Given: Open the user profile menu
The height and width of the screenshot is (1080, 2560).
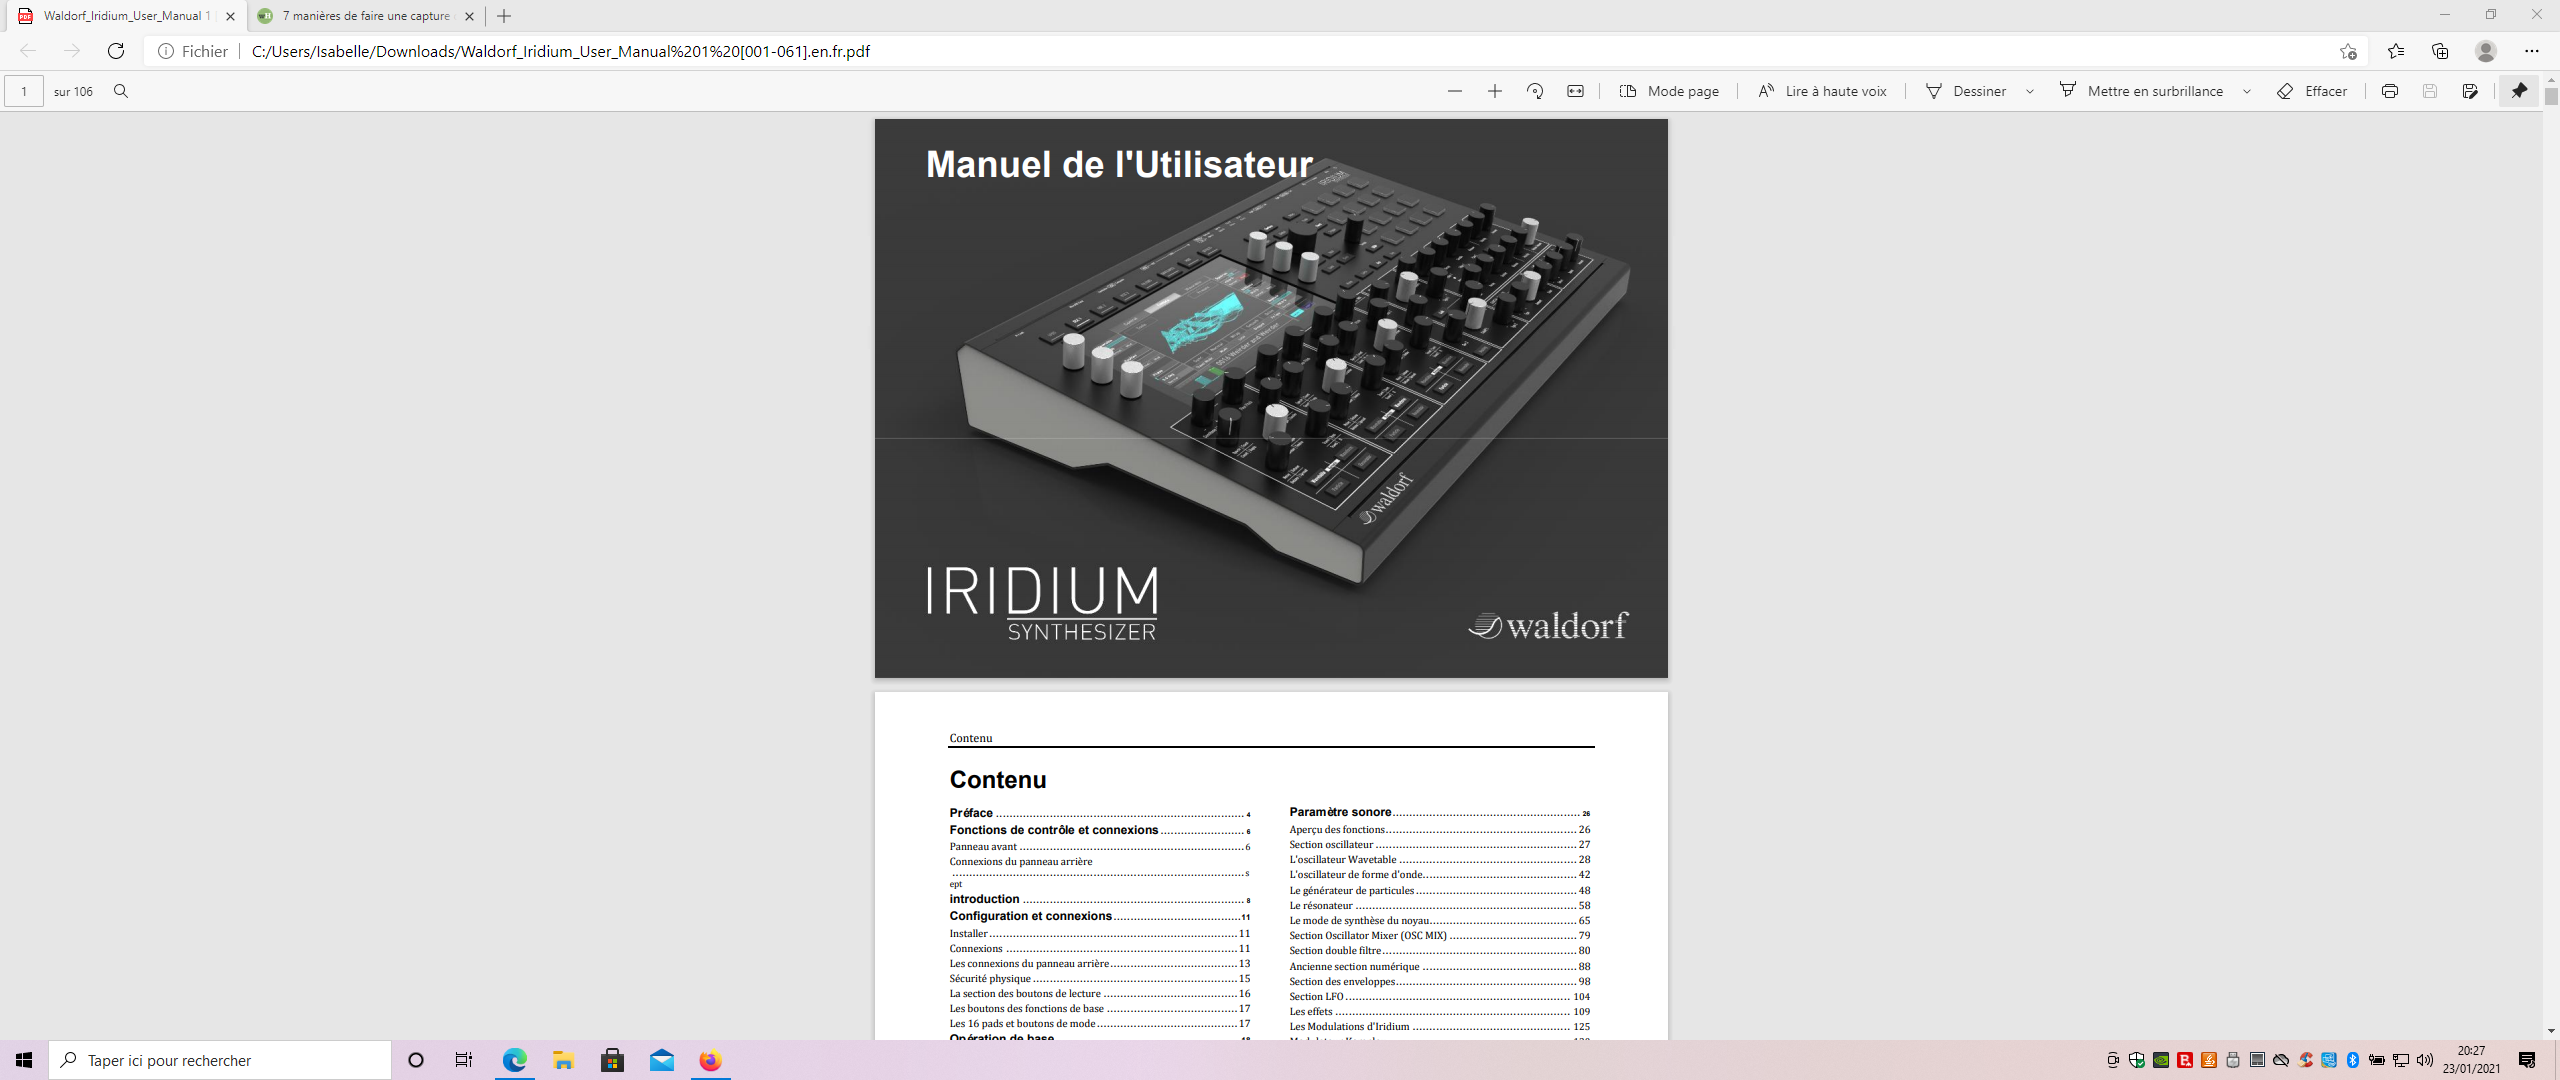Looking at the screenshot, I should tap(2486, 51).
